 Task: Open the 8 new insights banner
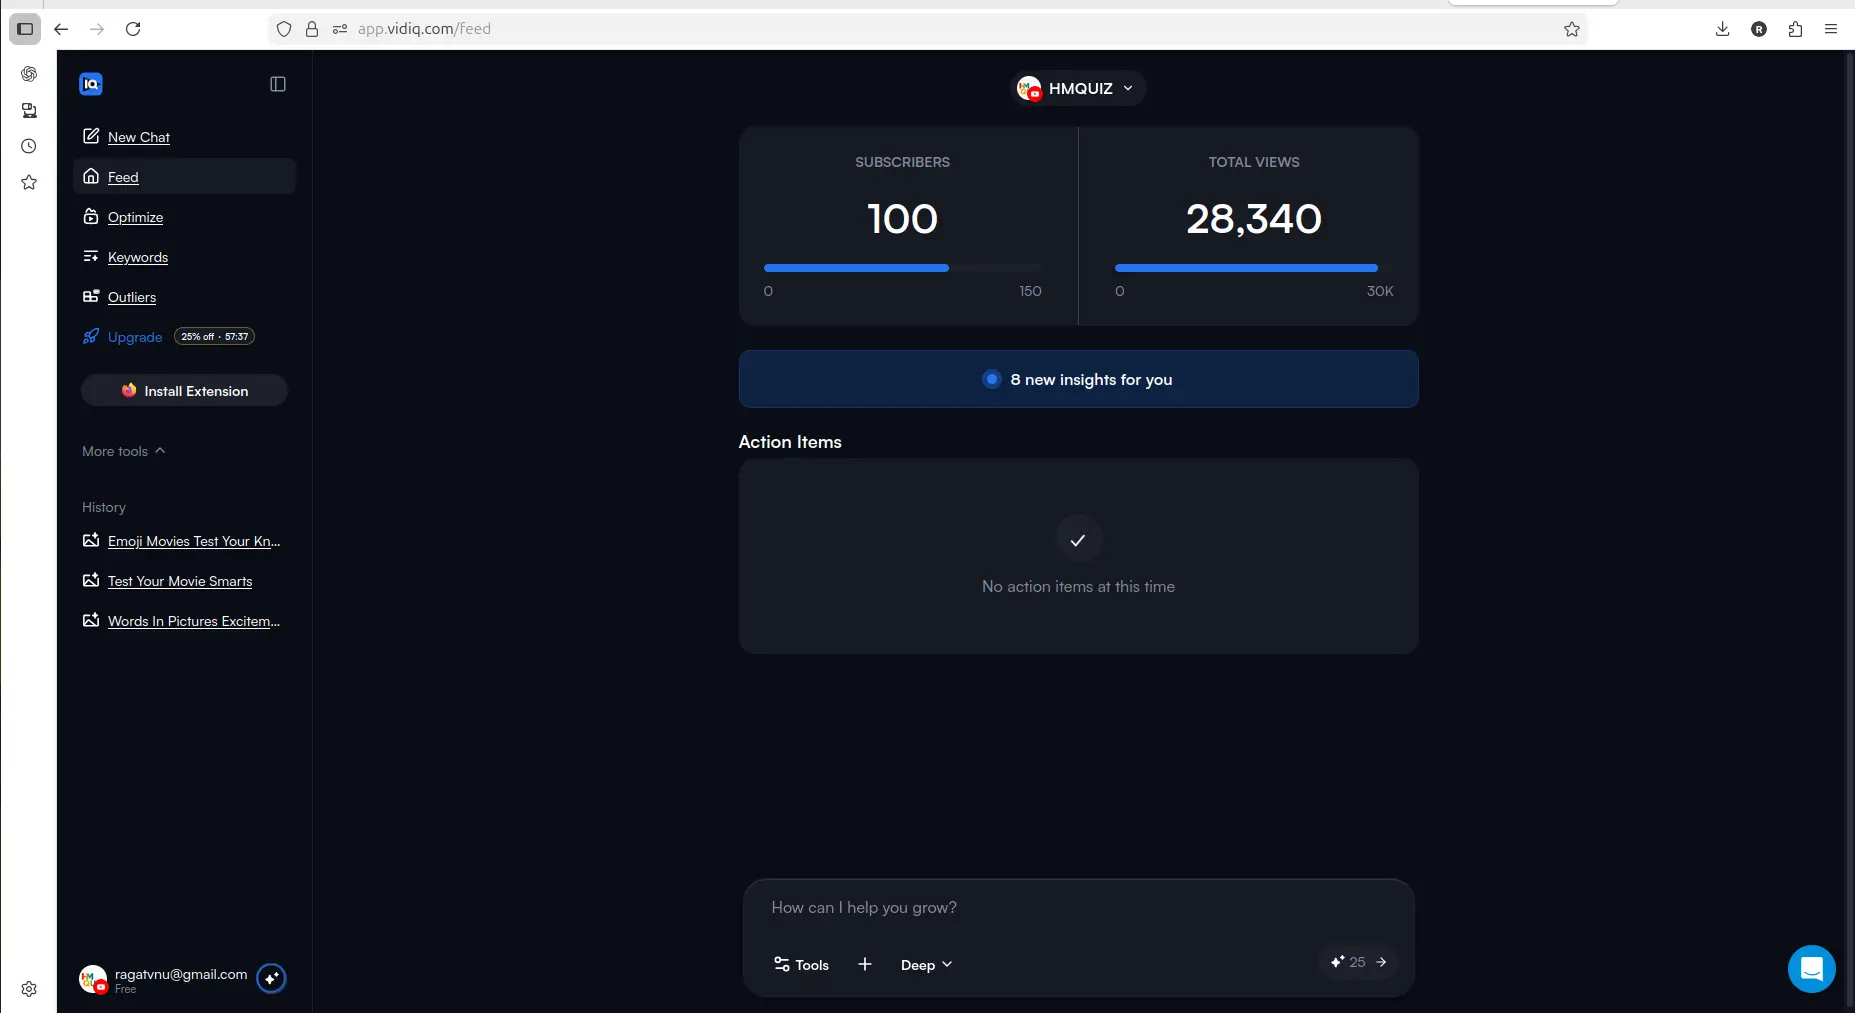1078,379
